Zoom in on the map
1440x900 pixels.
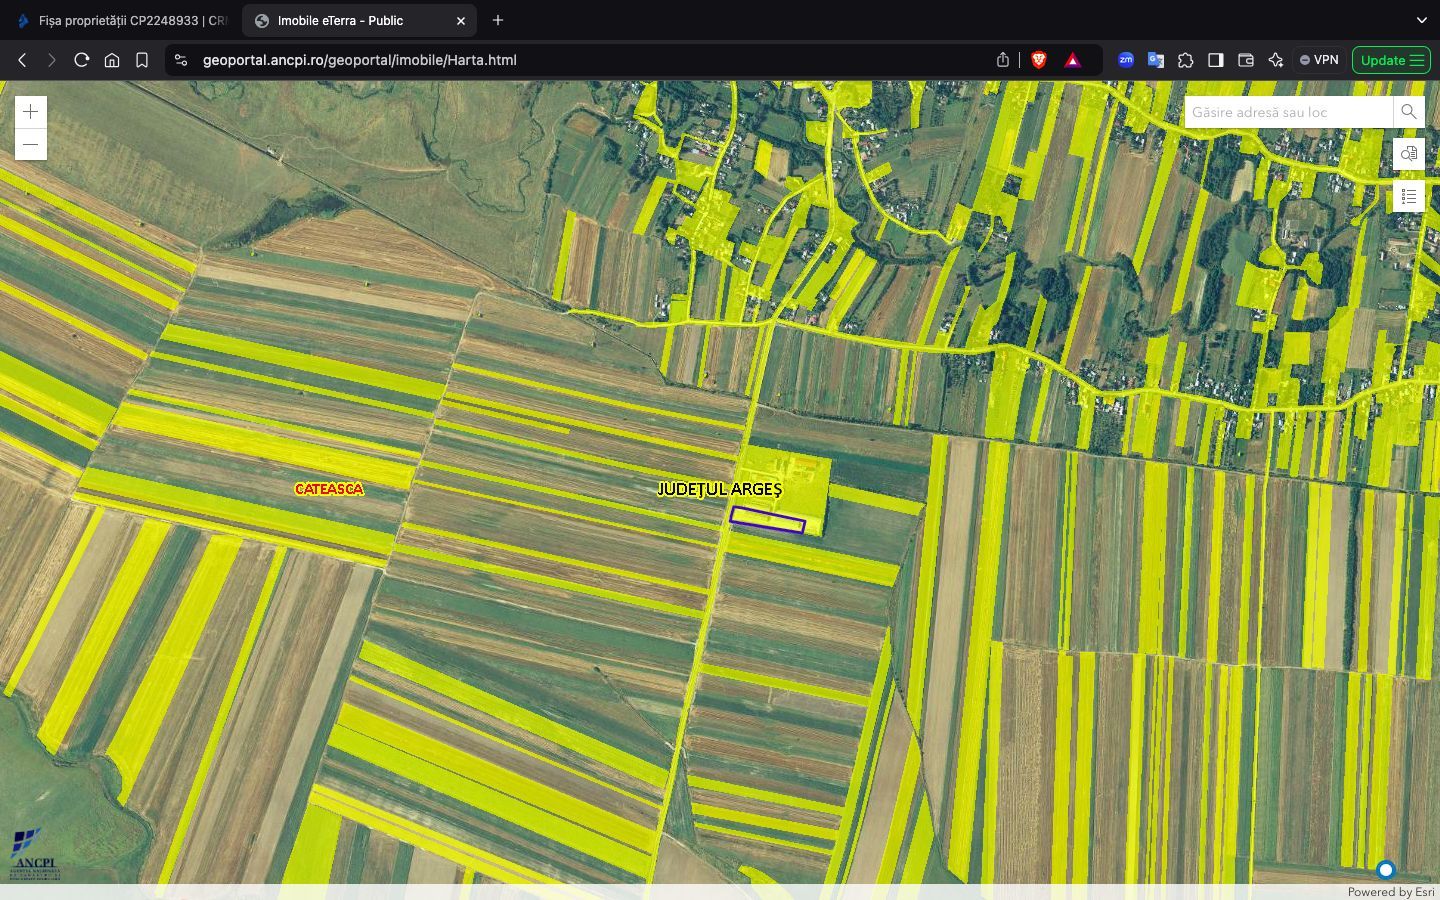point(31,112)
